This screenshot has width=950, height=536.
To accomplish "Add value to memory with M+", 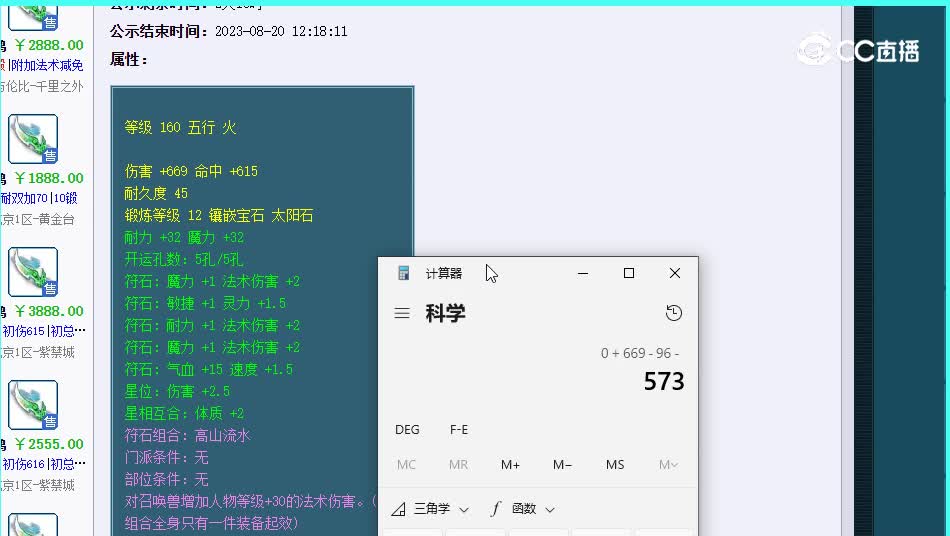I will point(510,465).
